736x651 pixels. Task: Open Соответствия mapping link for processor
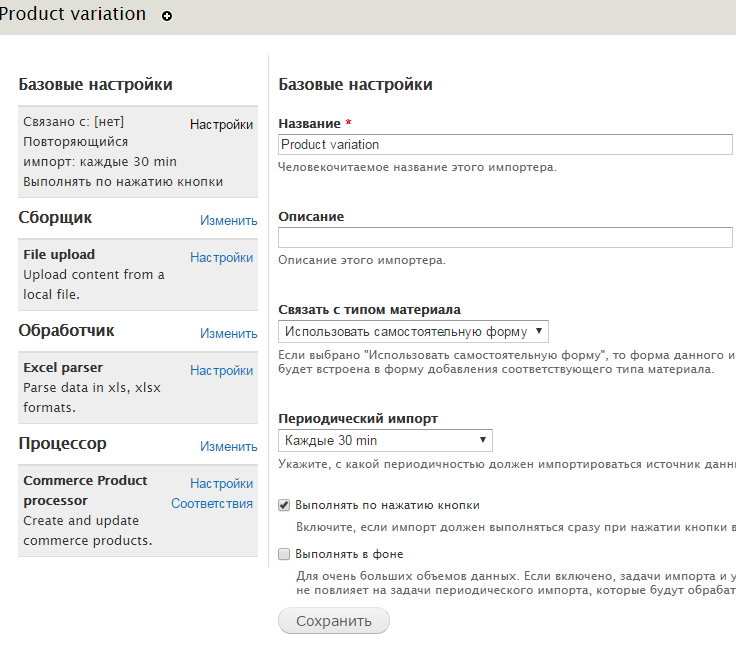tap(212, 503)
